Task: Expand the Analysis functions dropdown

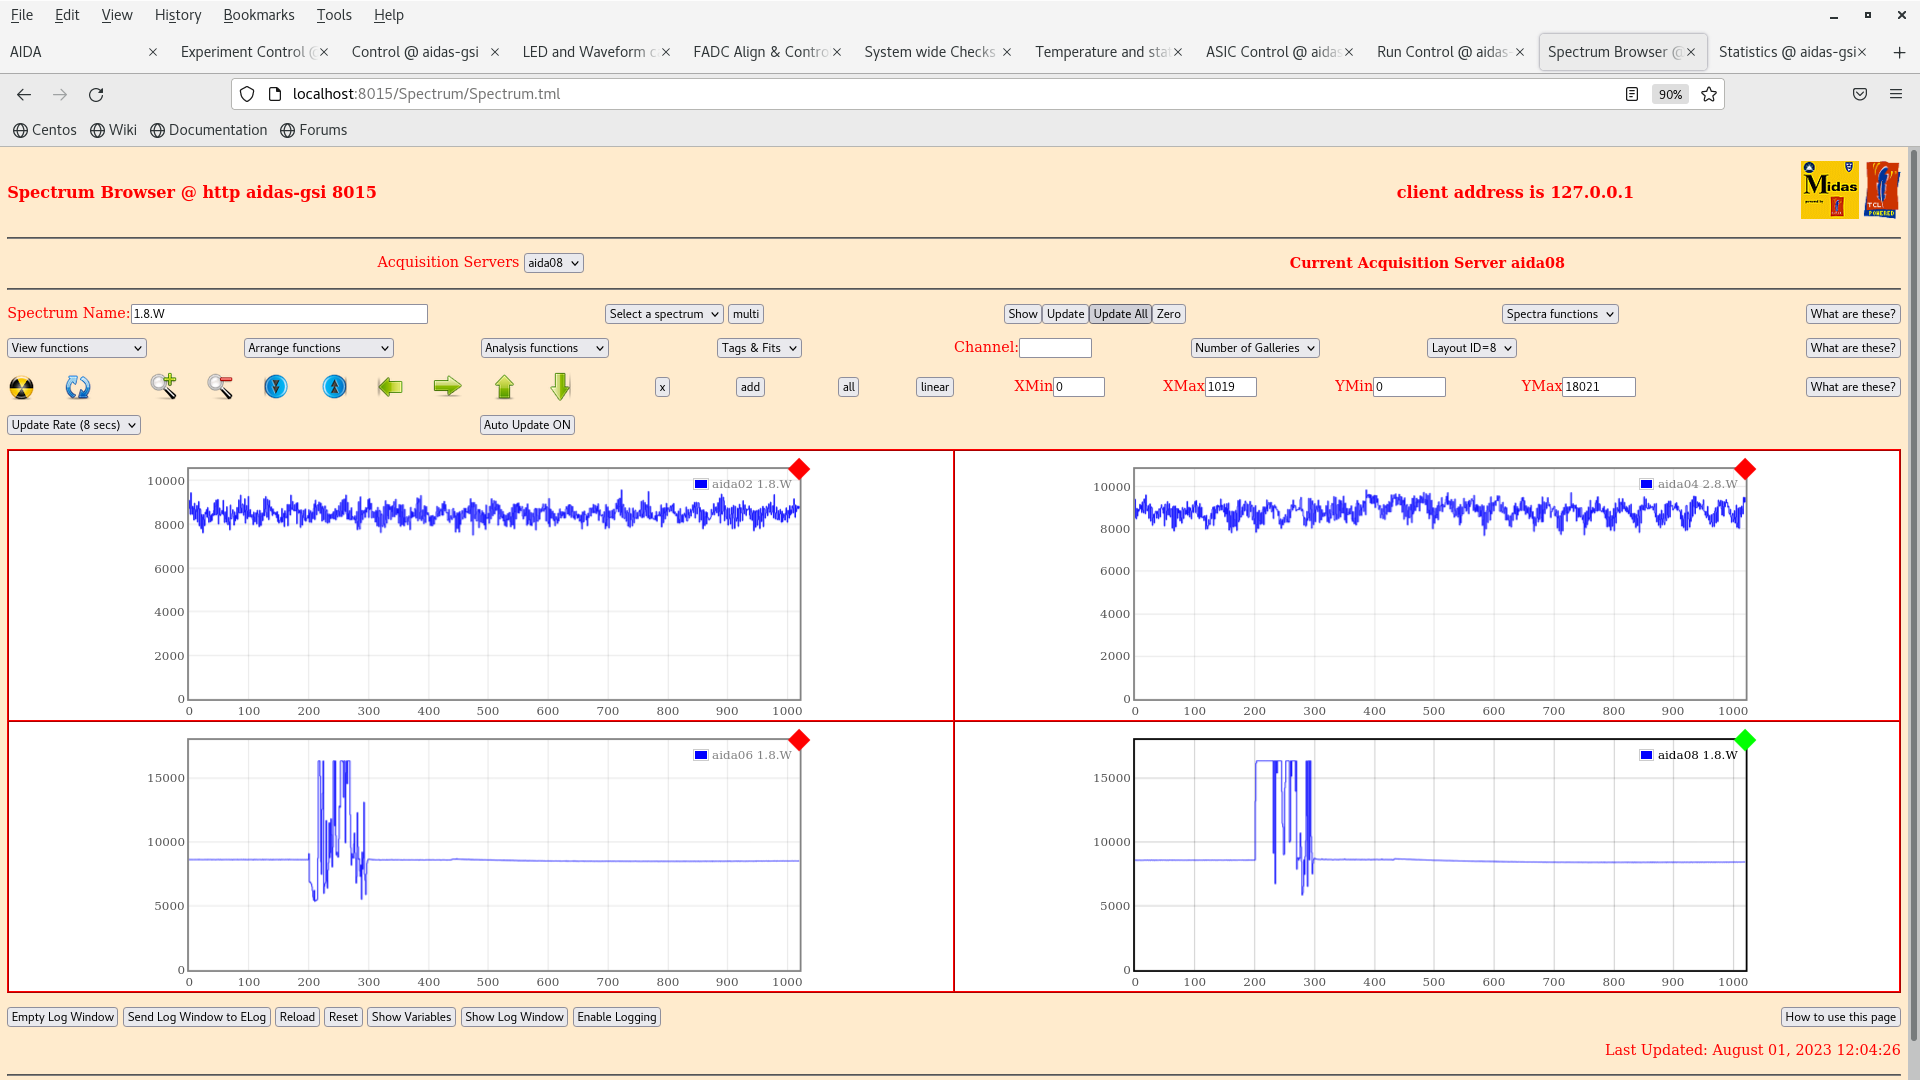Action: [544, 348]
